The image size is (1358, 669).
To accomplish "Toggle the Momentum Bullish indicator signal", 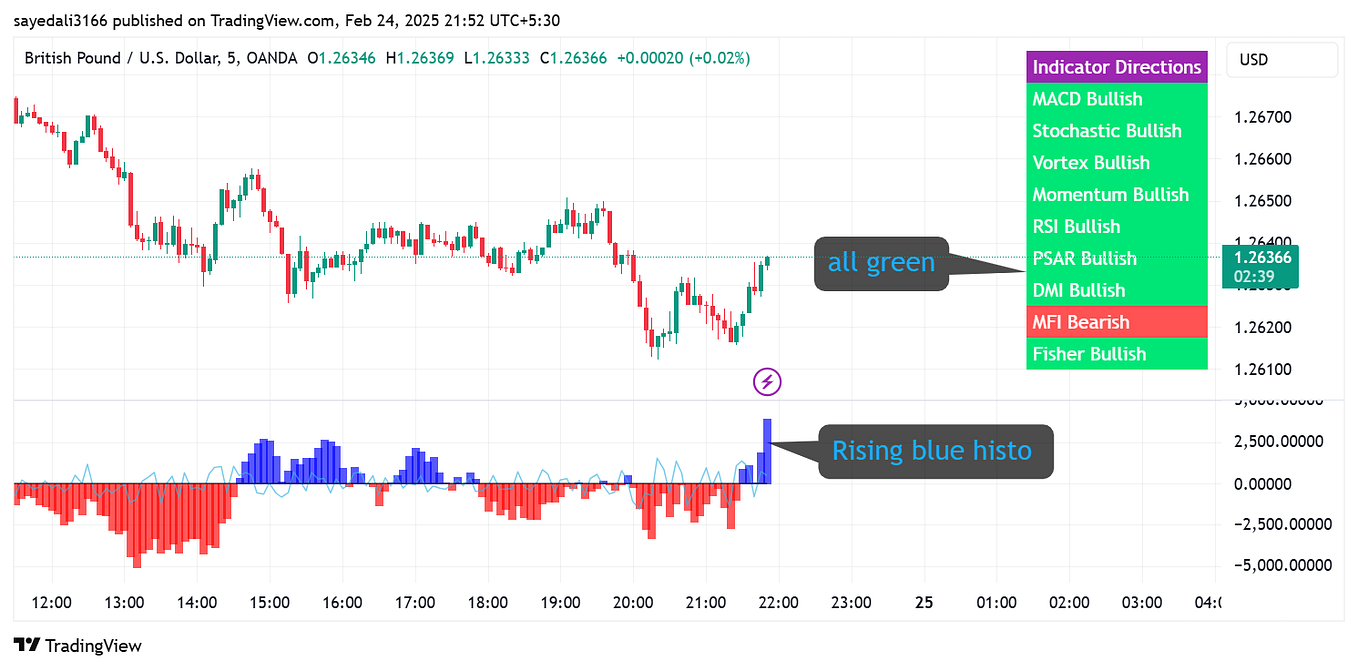I will pyautogui.click(x=1117, y=194).
